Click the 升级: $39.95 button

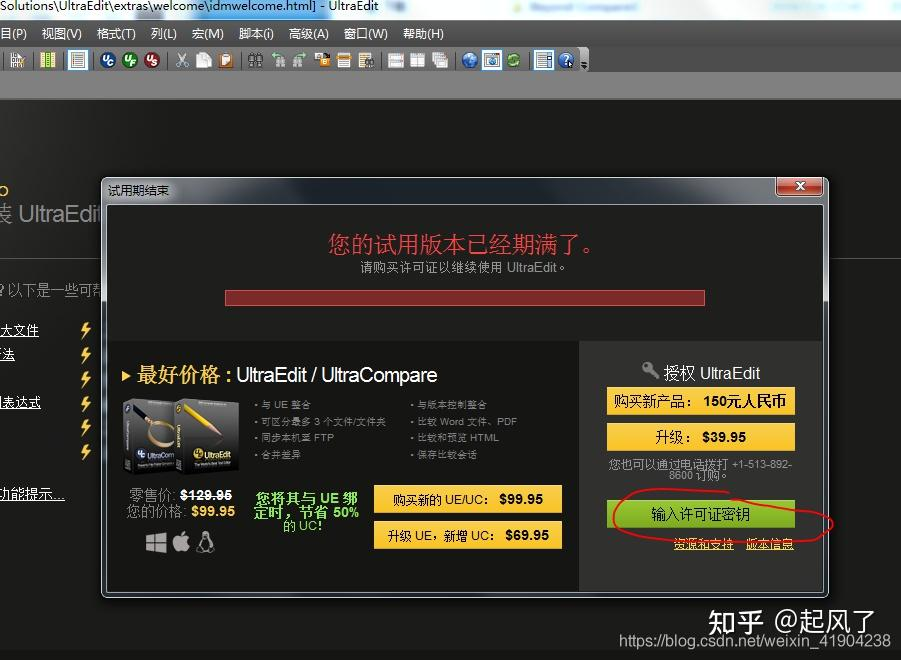pyautogui.click(x=700, y=437)
